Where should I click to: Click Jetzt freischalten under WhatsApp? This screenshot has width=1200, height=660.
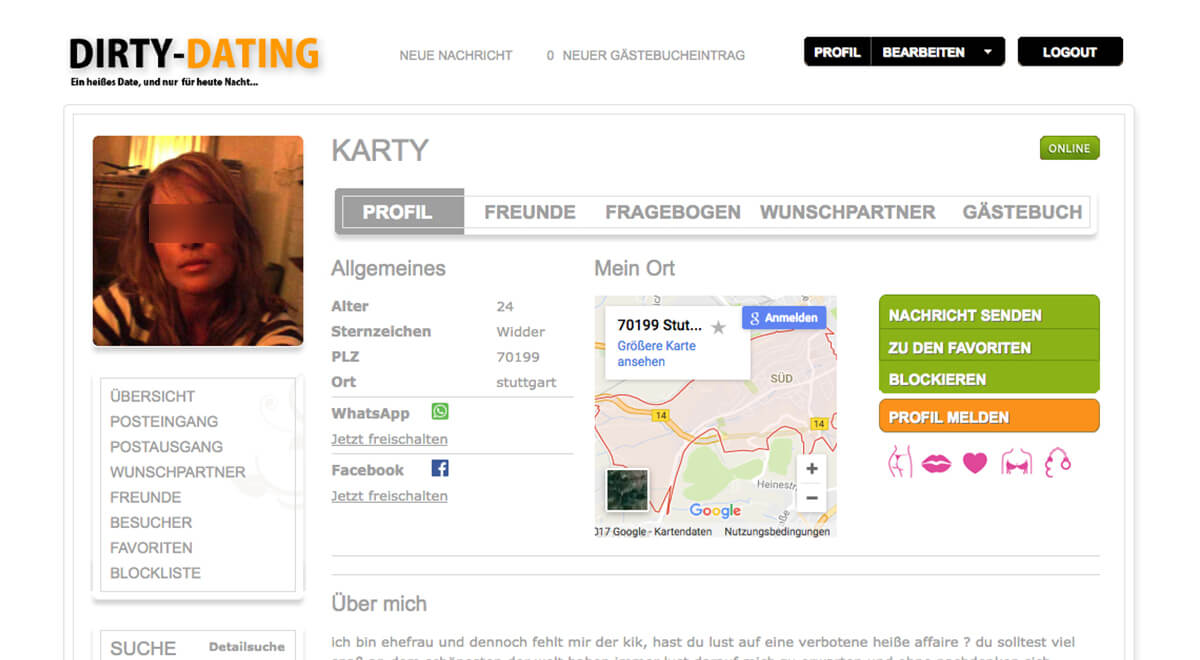pos(389,439)
